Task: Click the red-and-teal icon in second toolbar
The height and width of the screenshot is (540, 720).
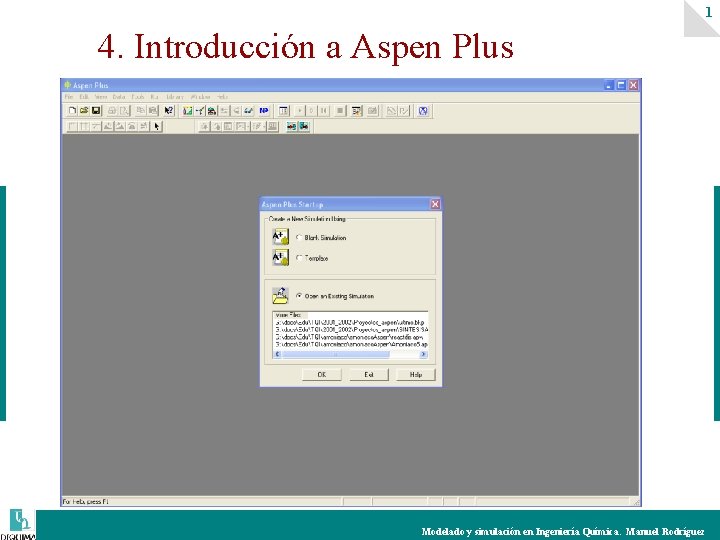Action: coord(292,126)
